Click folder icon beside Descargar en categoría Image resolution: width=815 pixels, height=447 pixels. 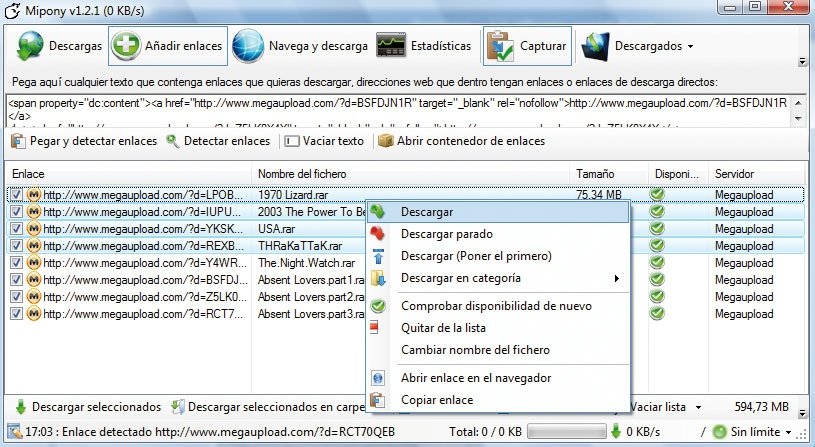click(x=378, y=278)
